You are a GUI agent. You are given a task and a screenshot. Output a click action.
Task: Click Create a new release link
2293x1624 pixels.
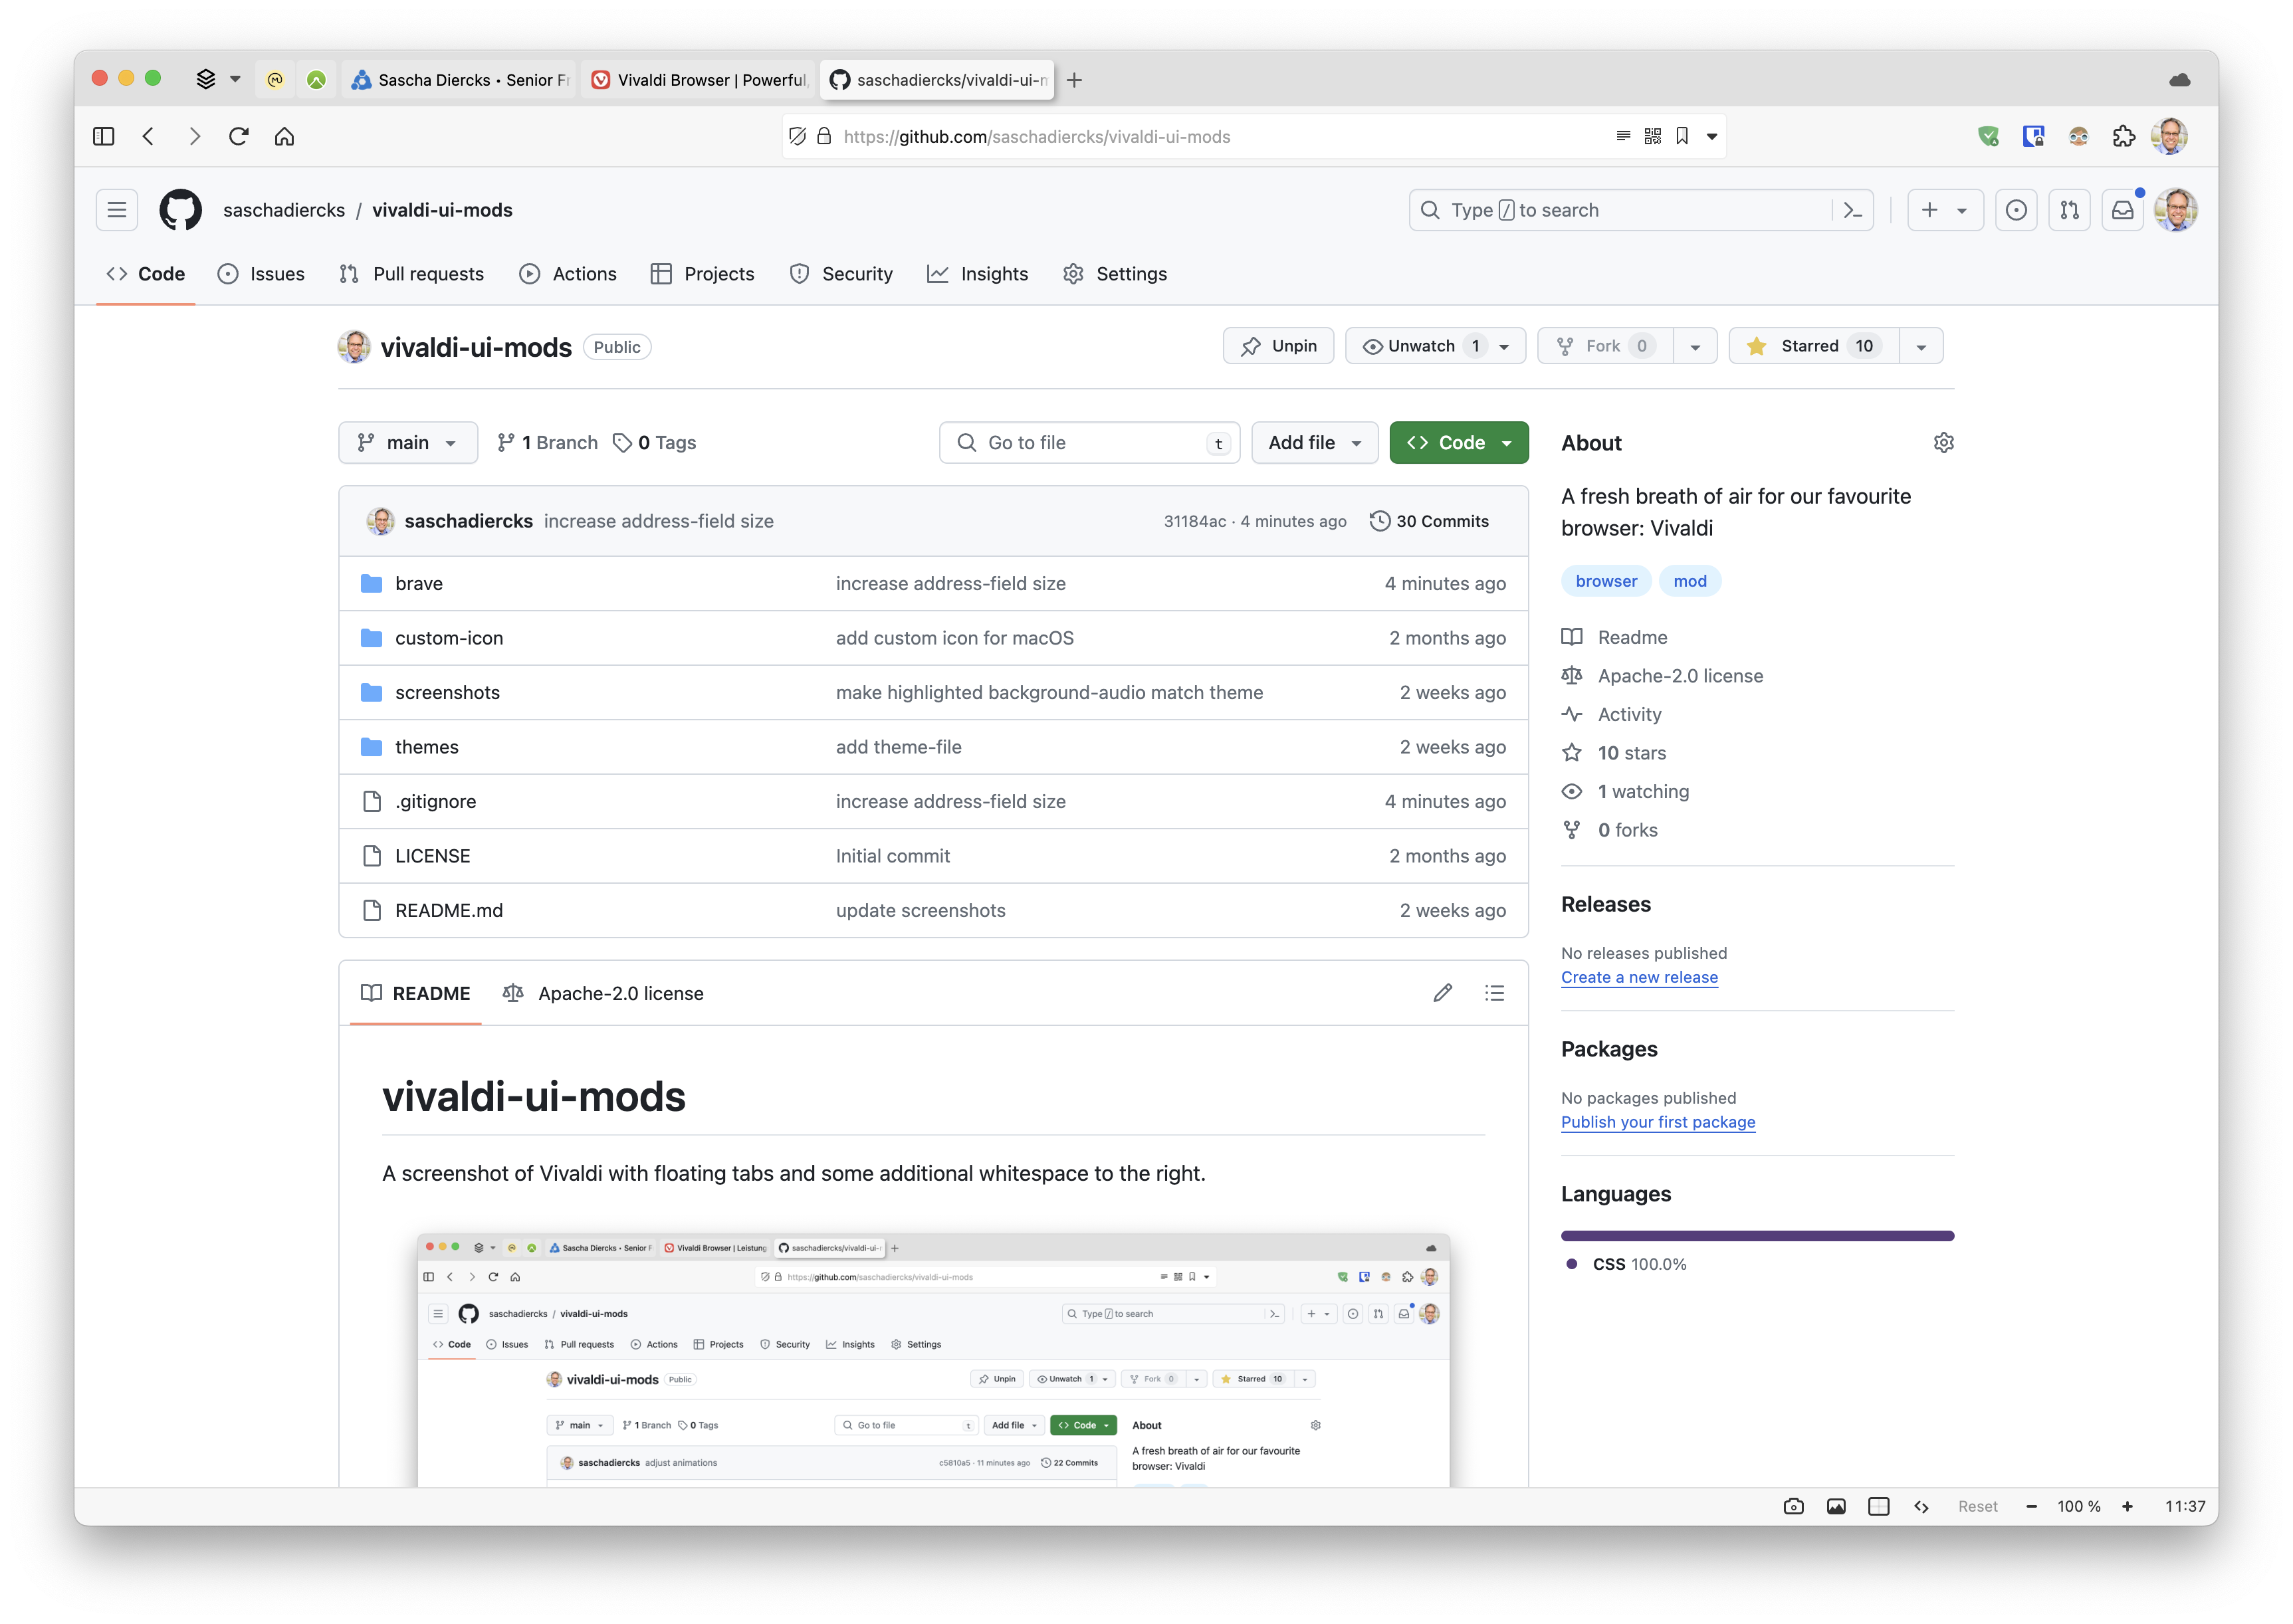1639,977
